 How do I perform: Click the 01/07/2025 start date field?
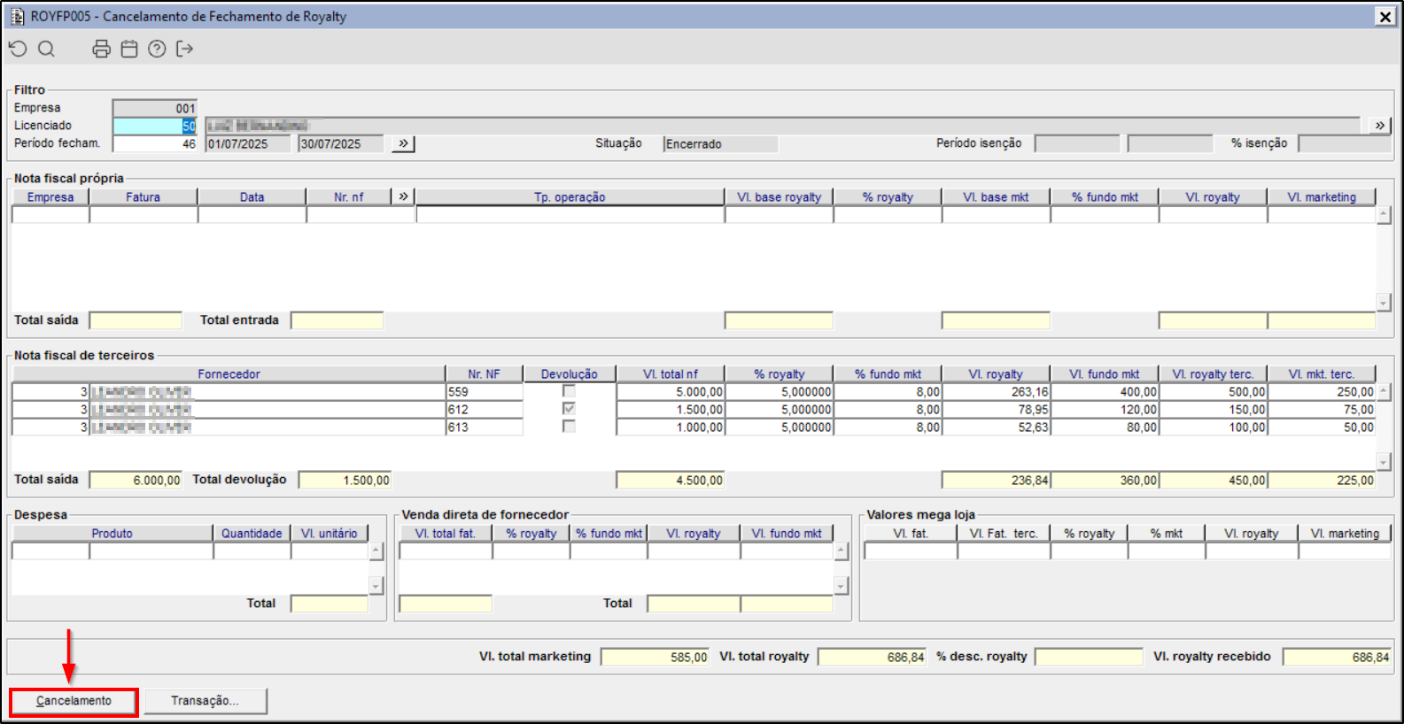tap(249, 143)
